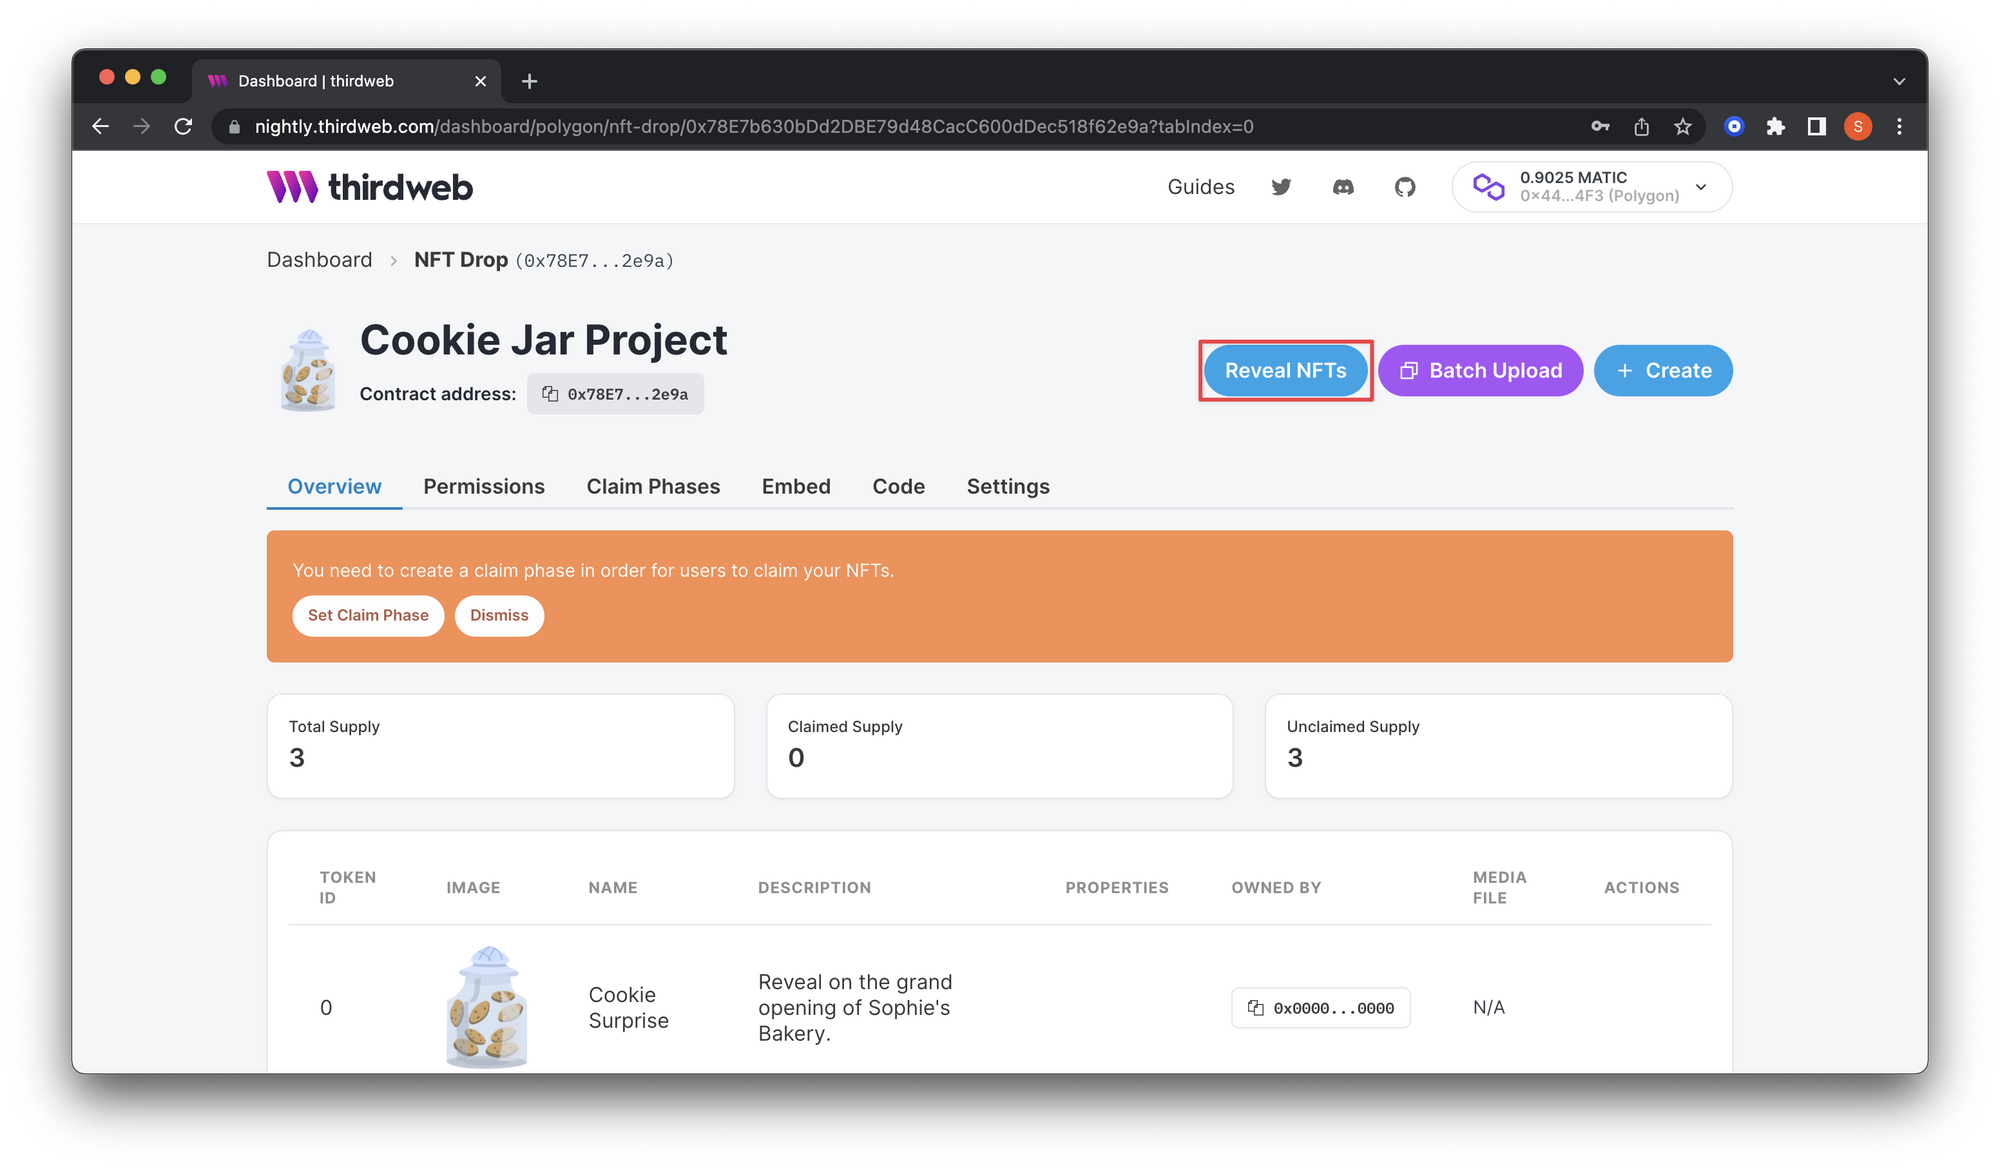
Task: Open Chrome three-dot menu
Action: click(1899, 126)
